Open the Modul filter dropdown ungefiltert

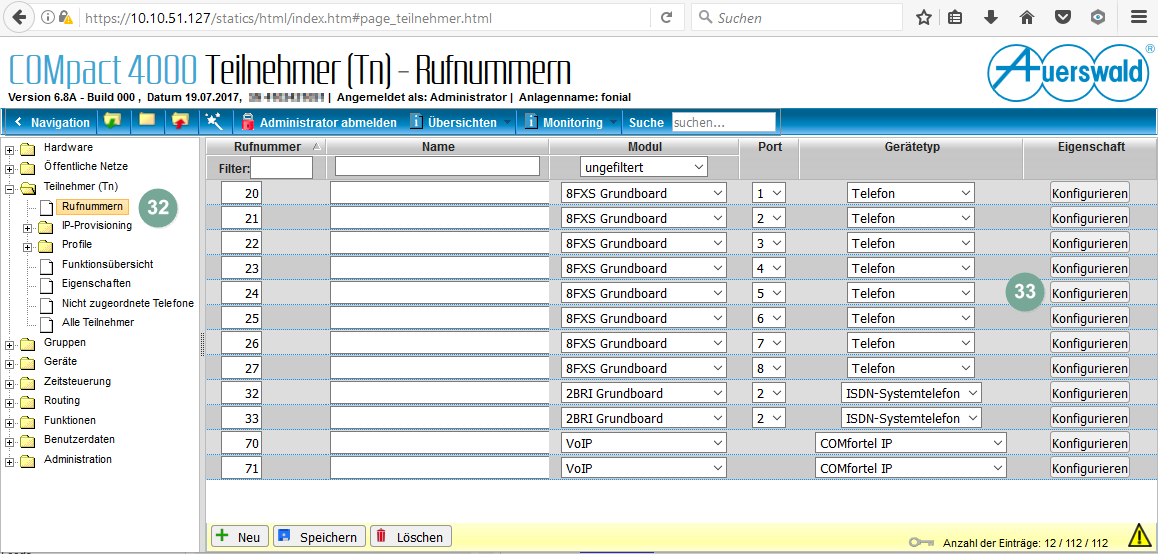pos(644,168)
